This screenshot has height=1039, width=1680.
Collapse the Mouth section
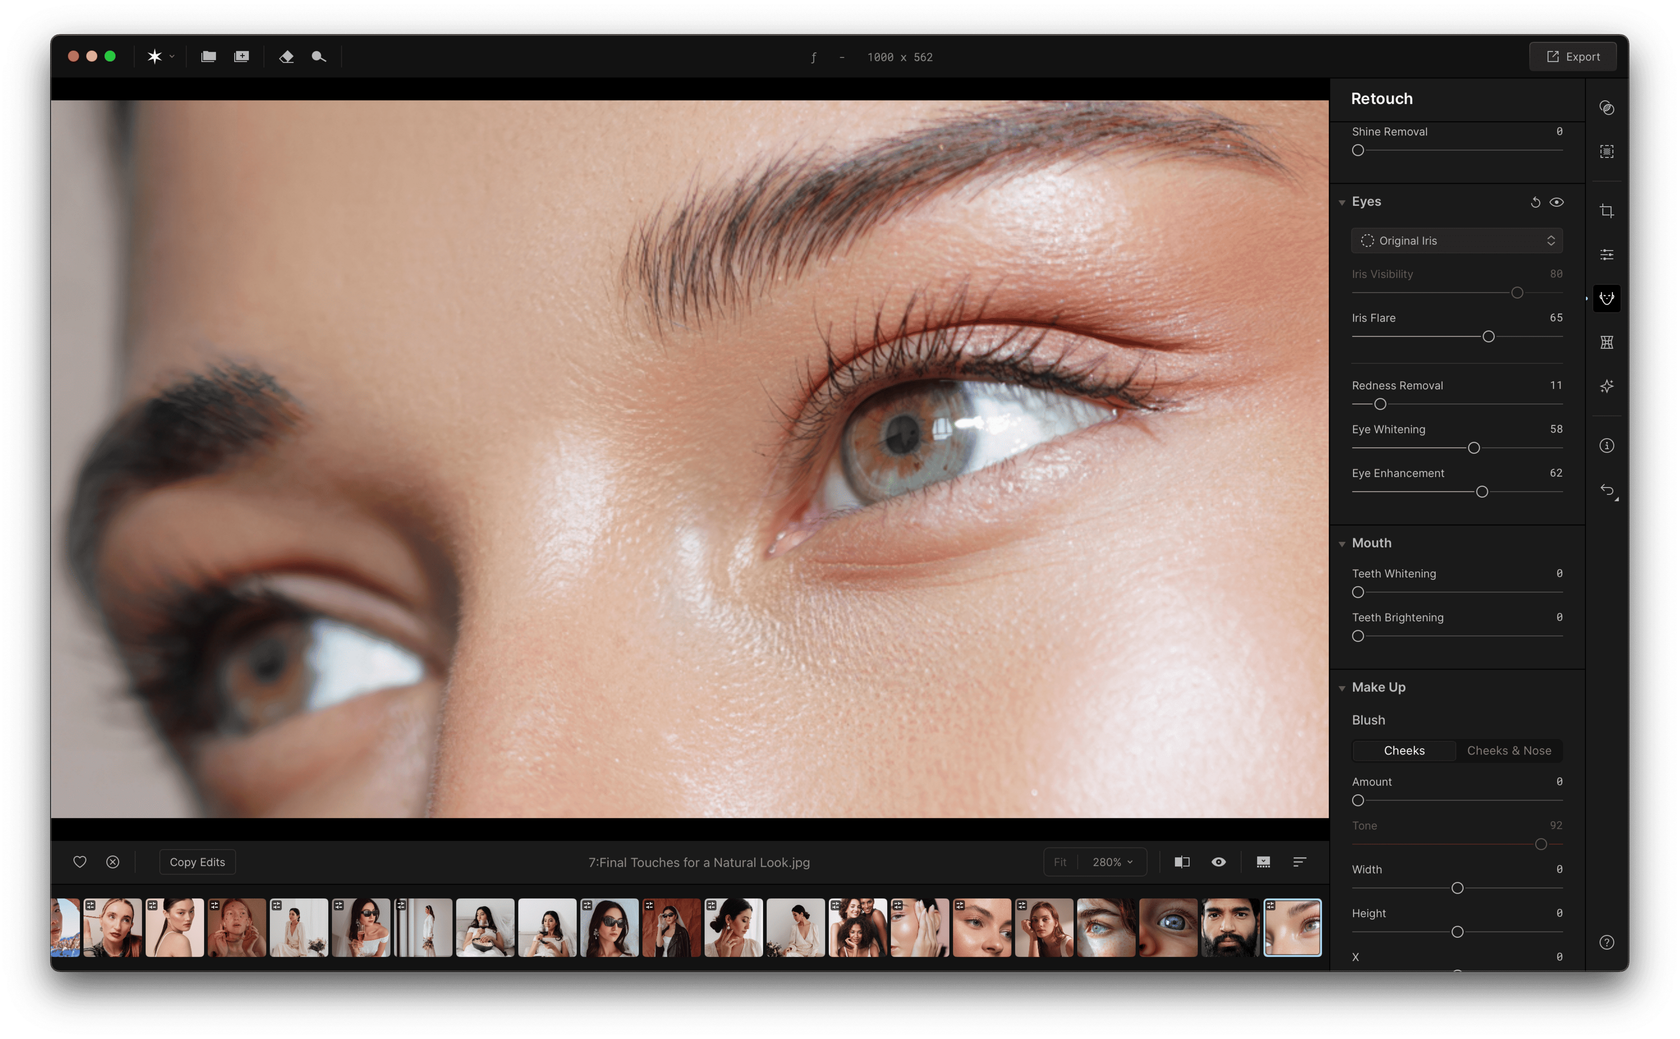tap(1342, 544)
